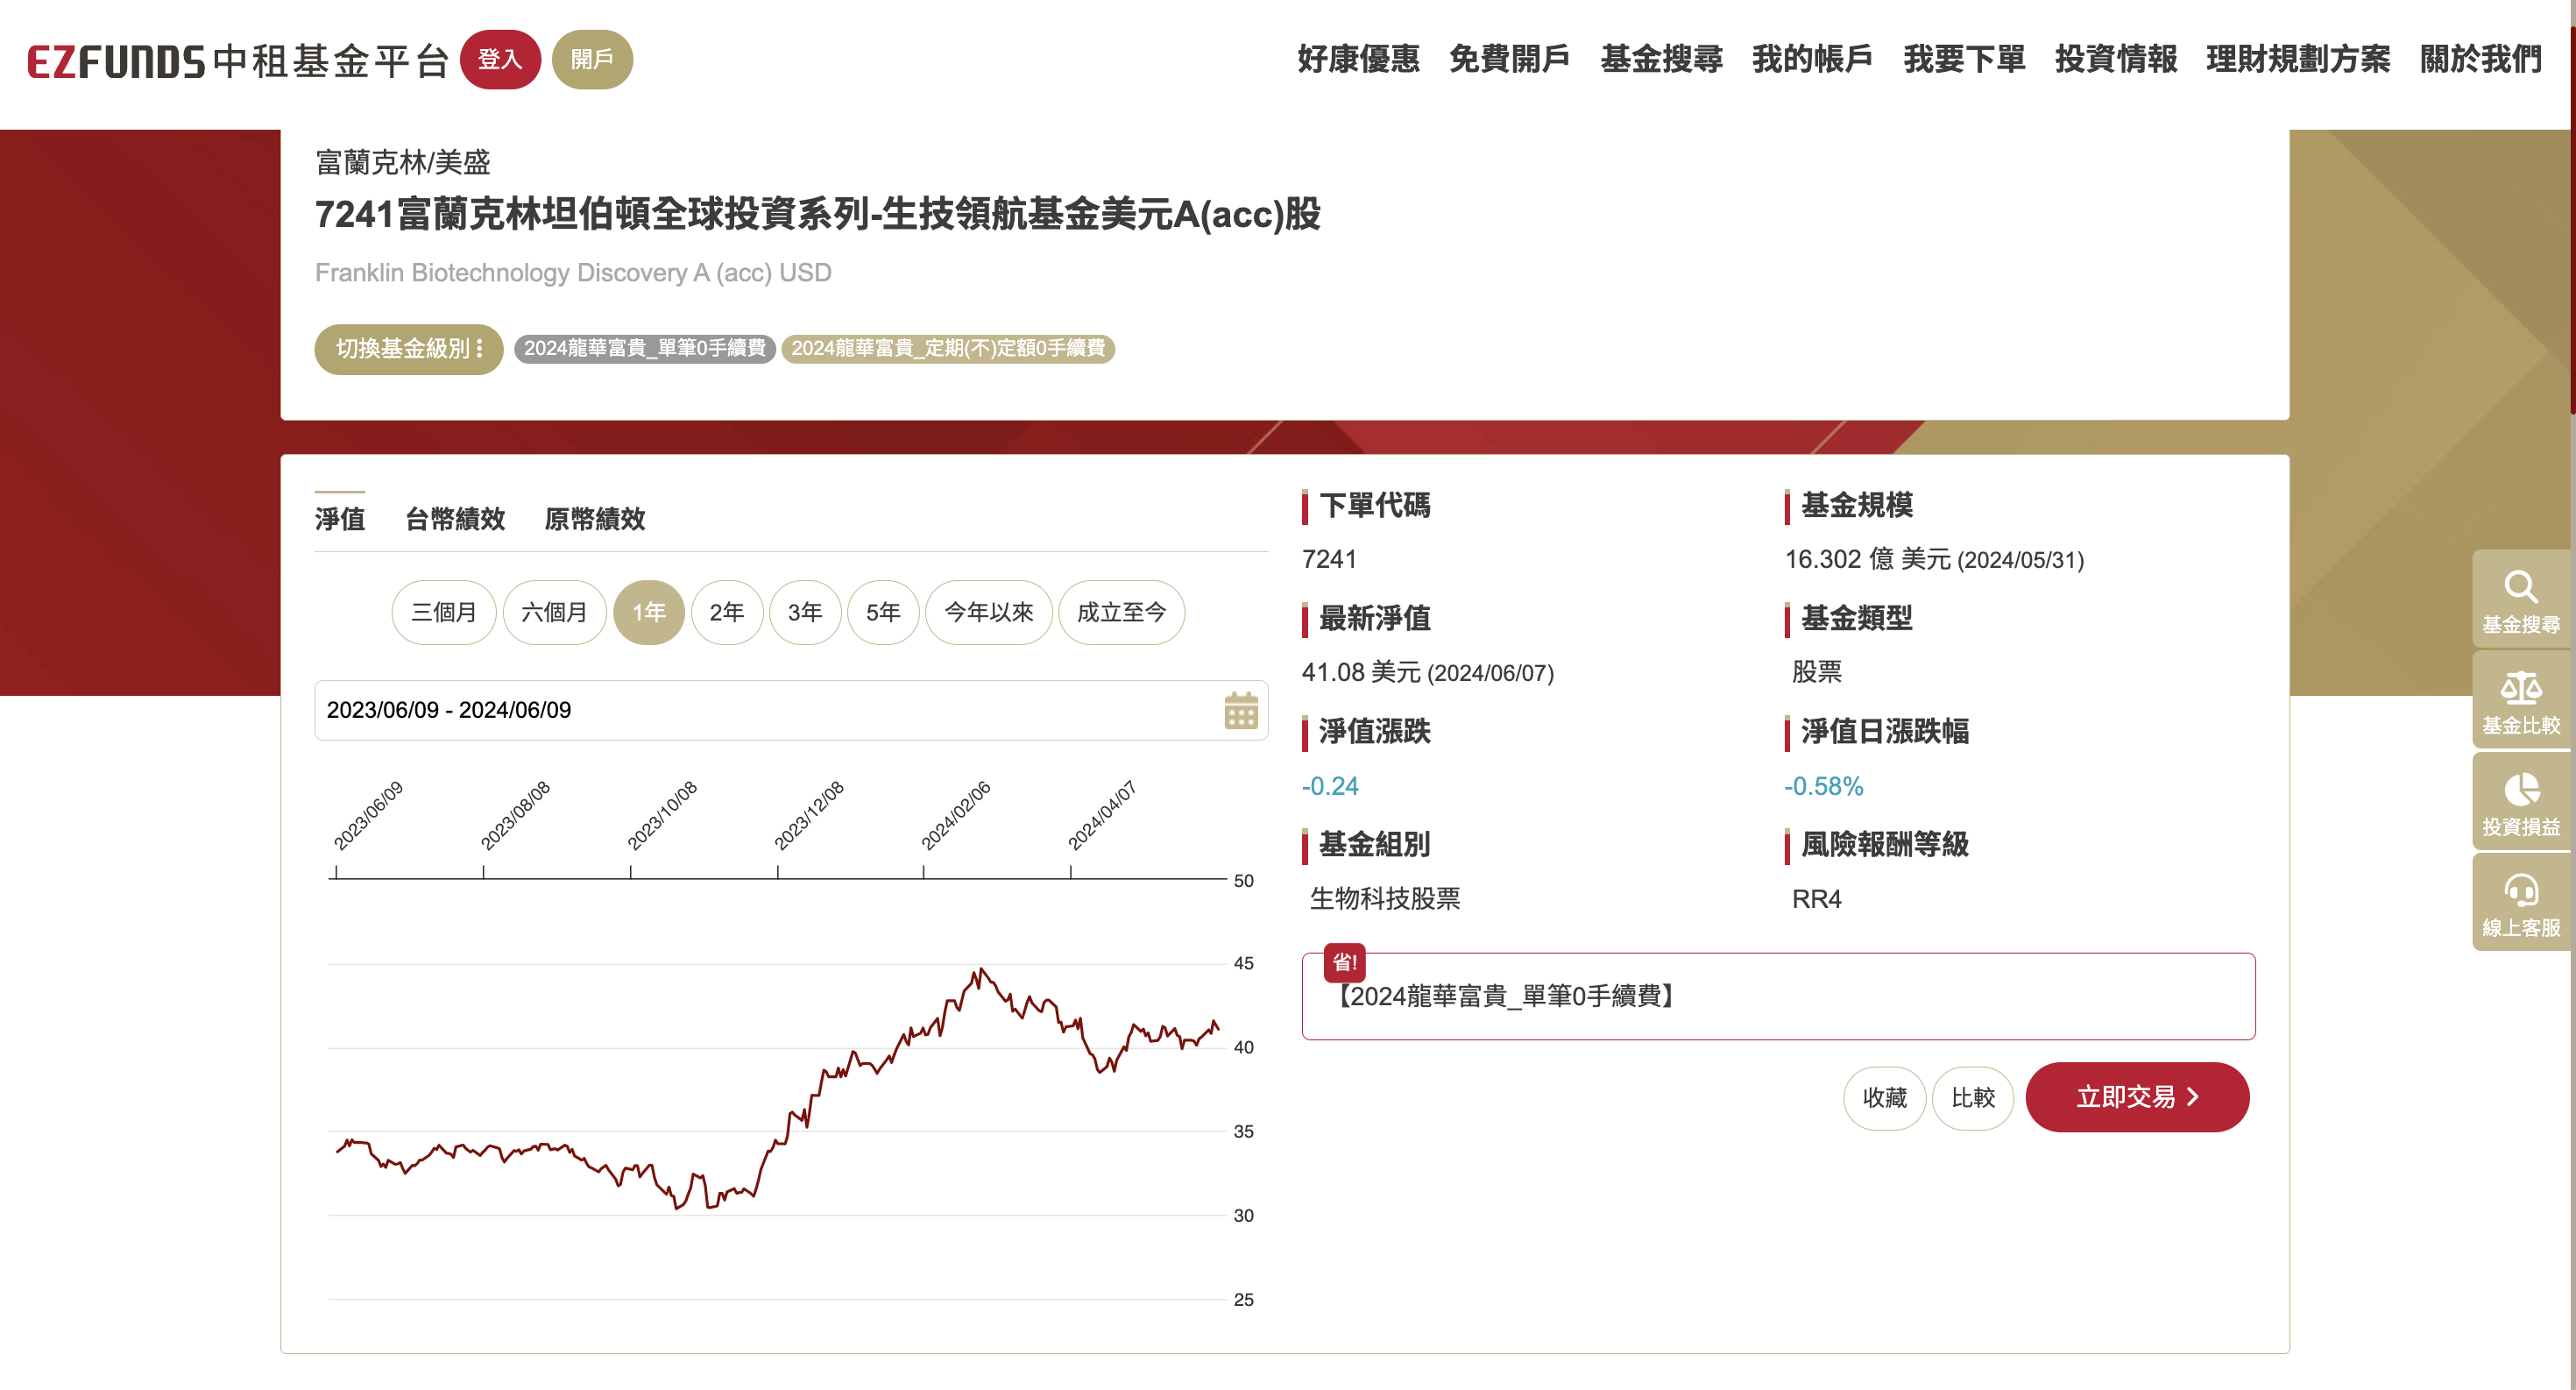Click the 立即交易 button

coord(2138,1098)
